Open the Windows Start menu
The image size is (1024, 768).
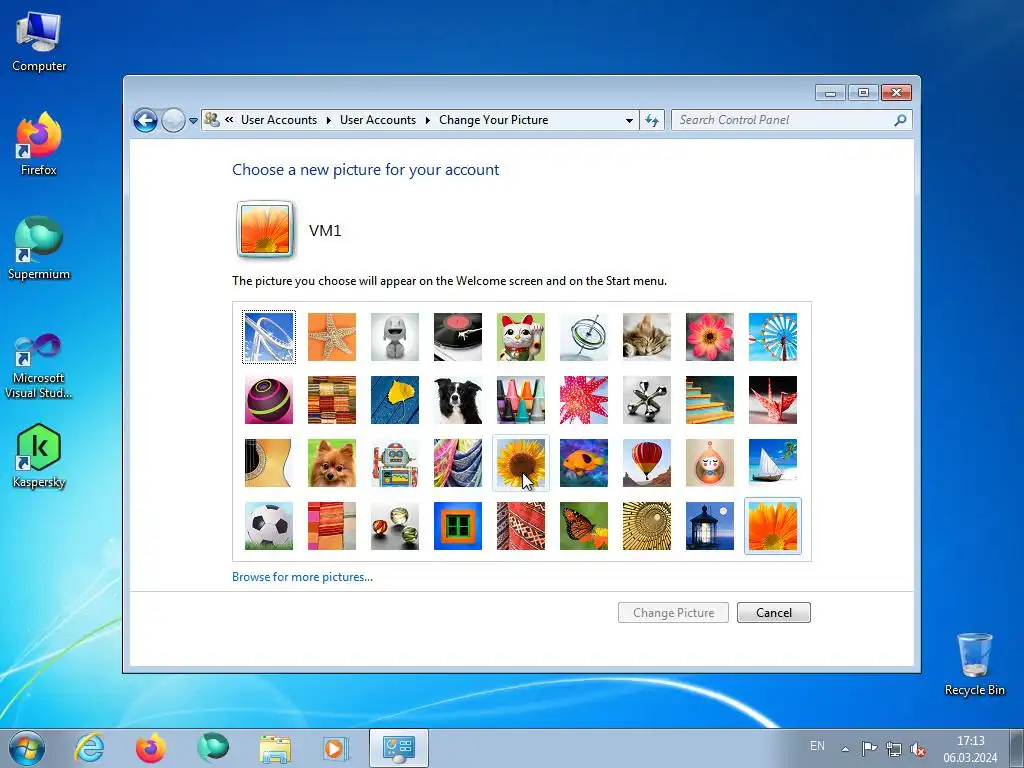[27, 748]
